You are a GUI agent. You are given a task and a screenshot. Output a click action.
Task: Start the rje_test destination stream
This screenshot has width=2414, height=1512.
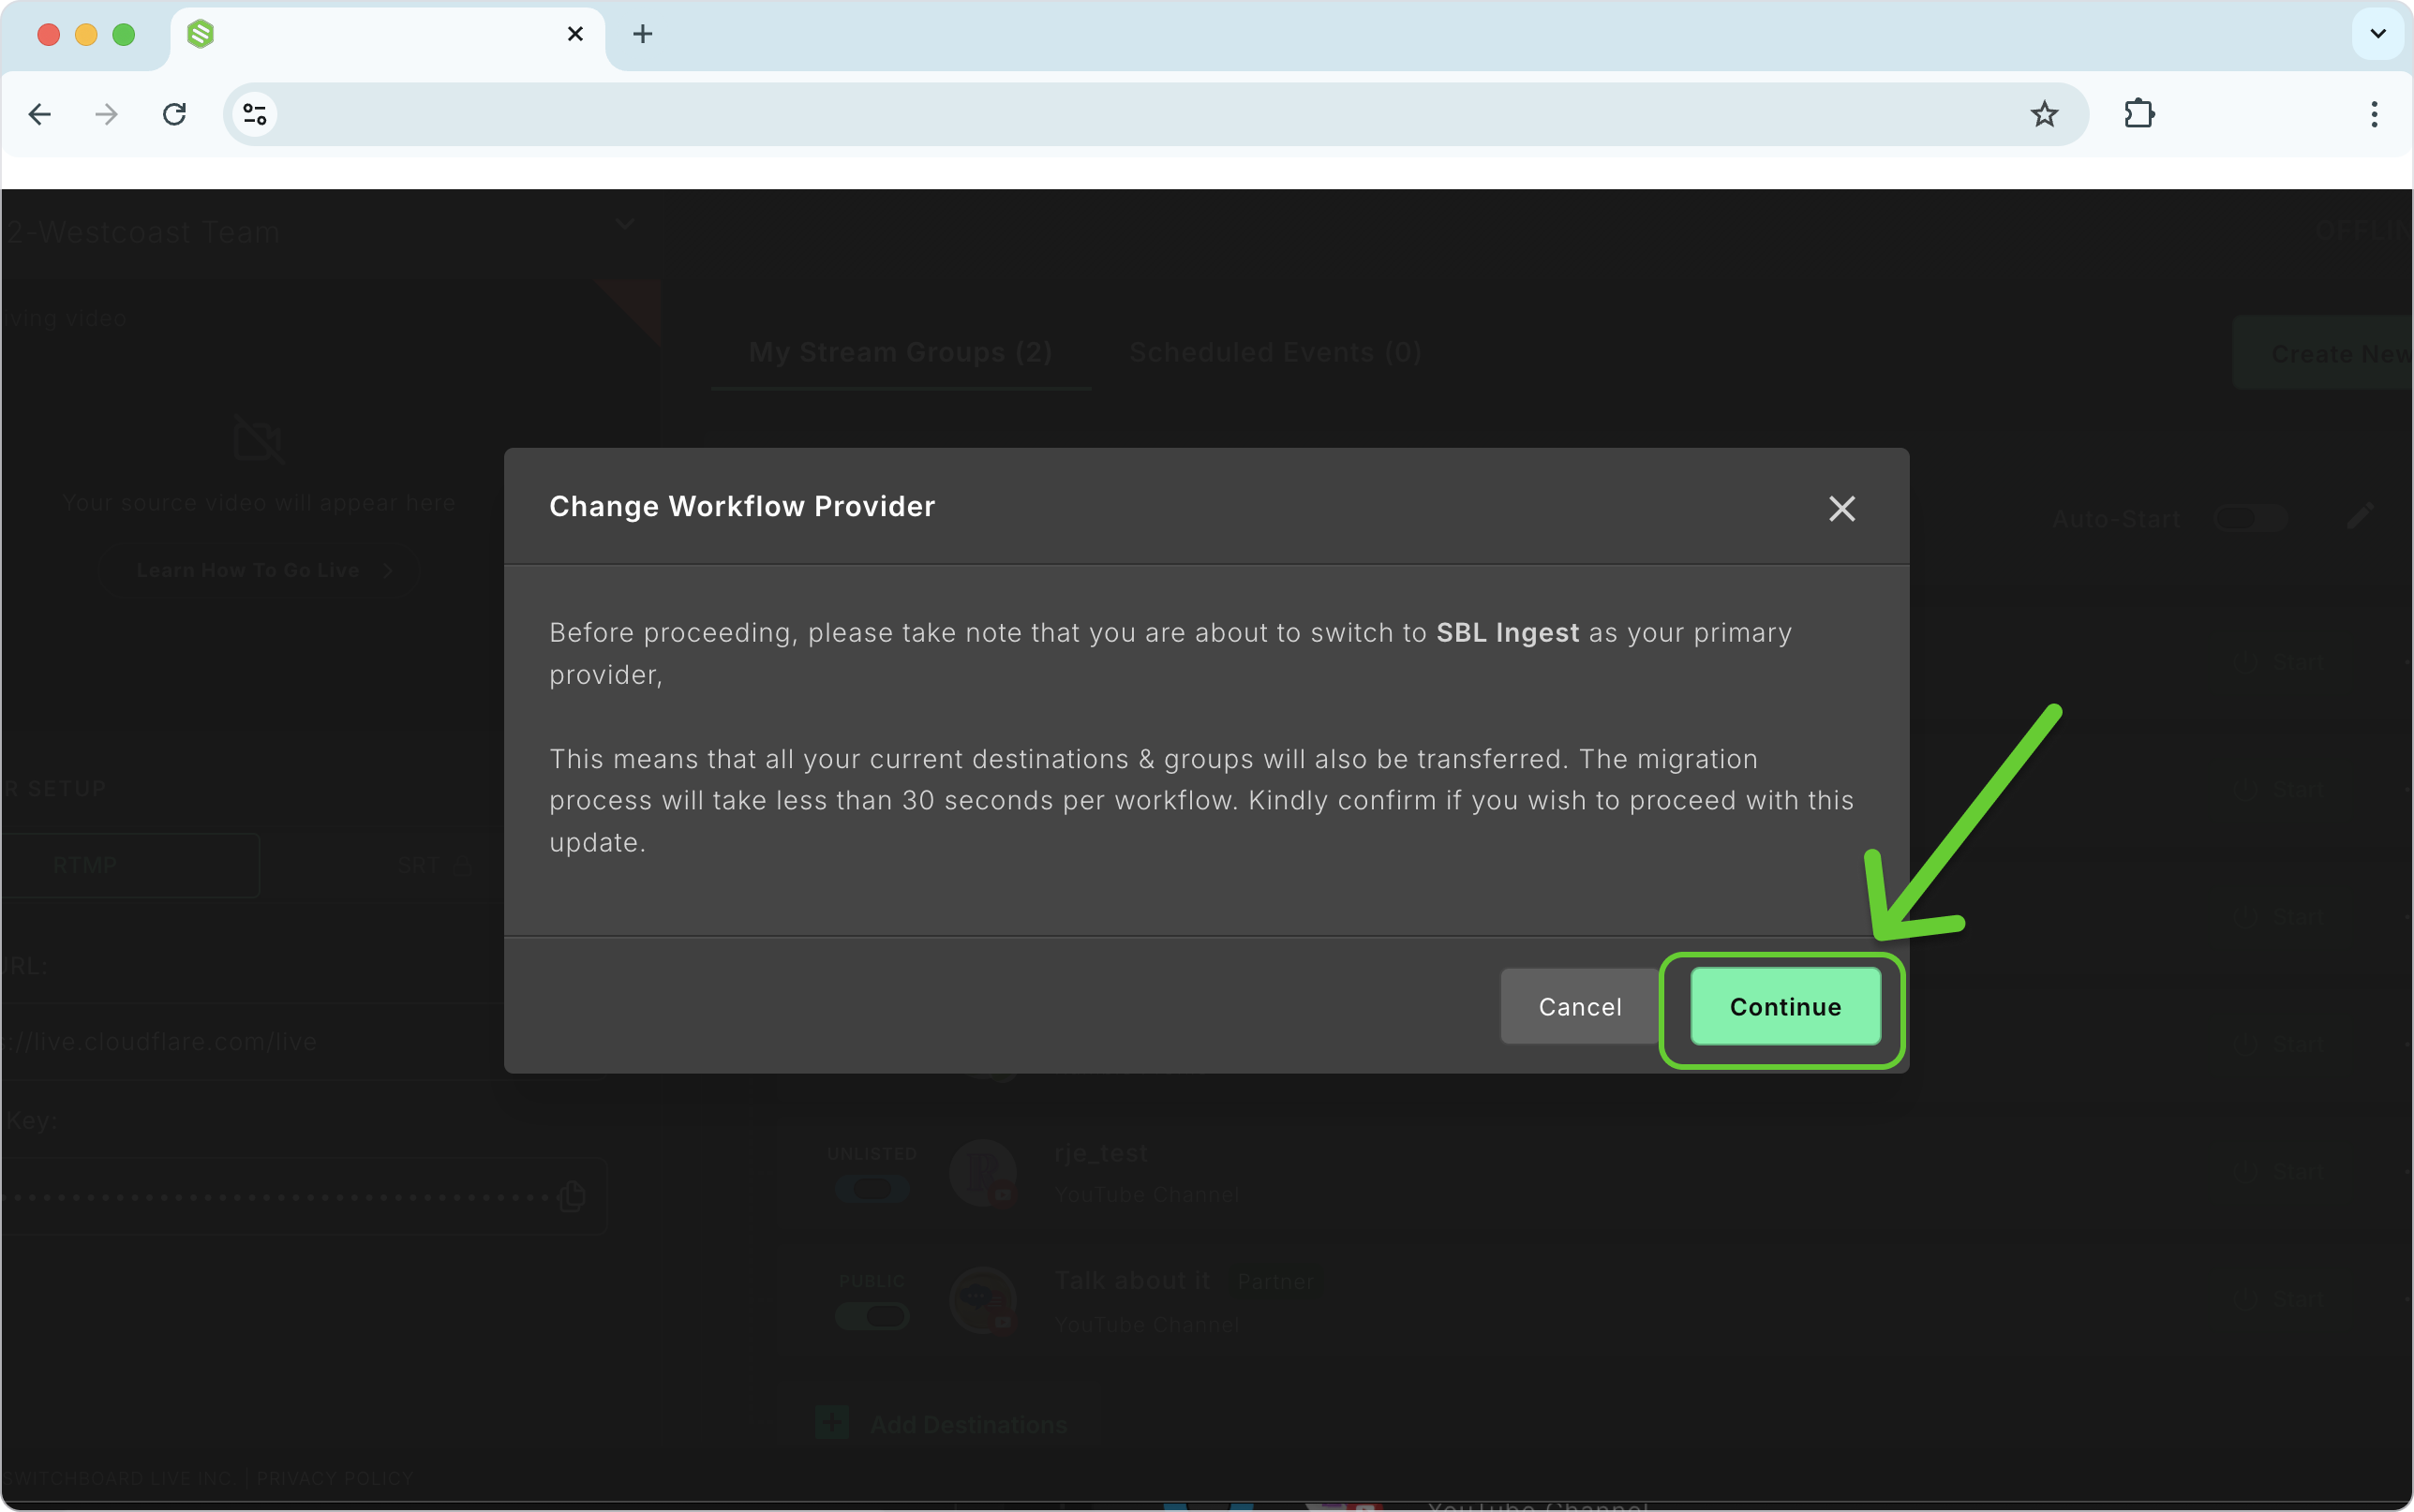click(x=2279, y=1170)
